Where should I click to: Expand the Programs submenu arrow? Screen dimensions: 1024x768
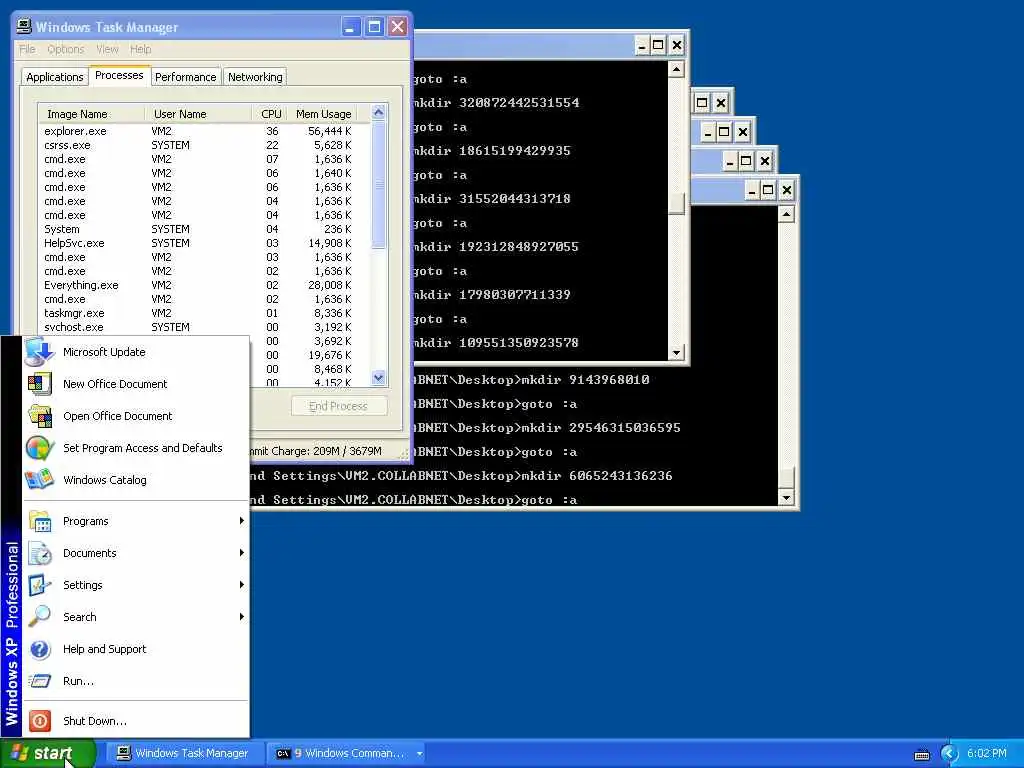coord(242,520)
